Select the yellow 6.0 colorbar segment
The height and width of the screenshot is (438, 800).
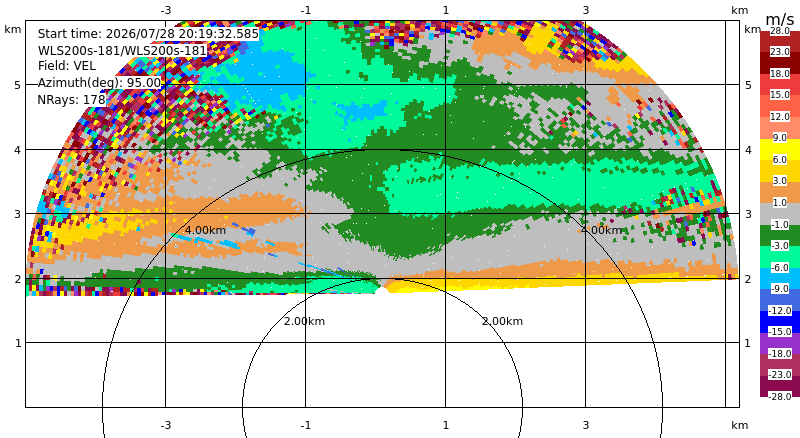click(x=780, y=150)
